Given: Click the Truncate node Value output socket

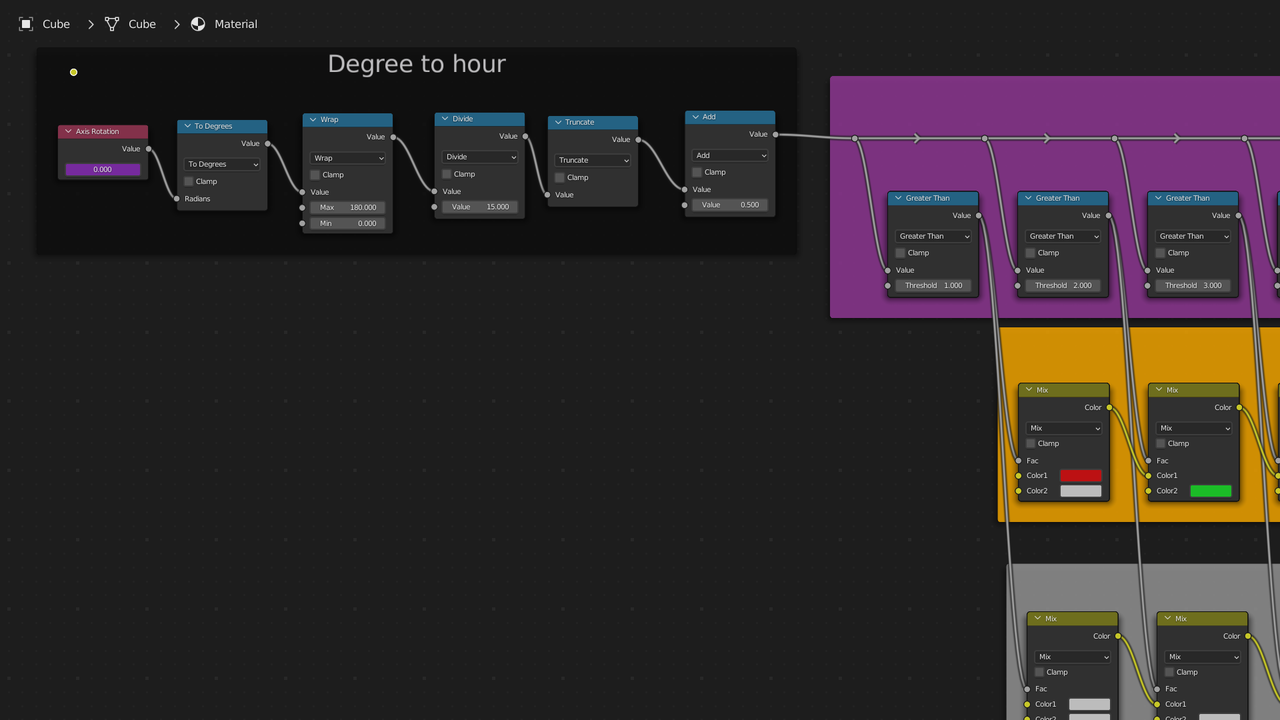Looking at the screenshot, I should (x=638, y=139).
